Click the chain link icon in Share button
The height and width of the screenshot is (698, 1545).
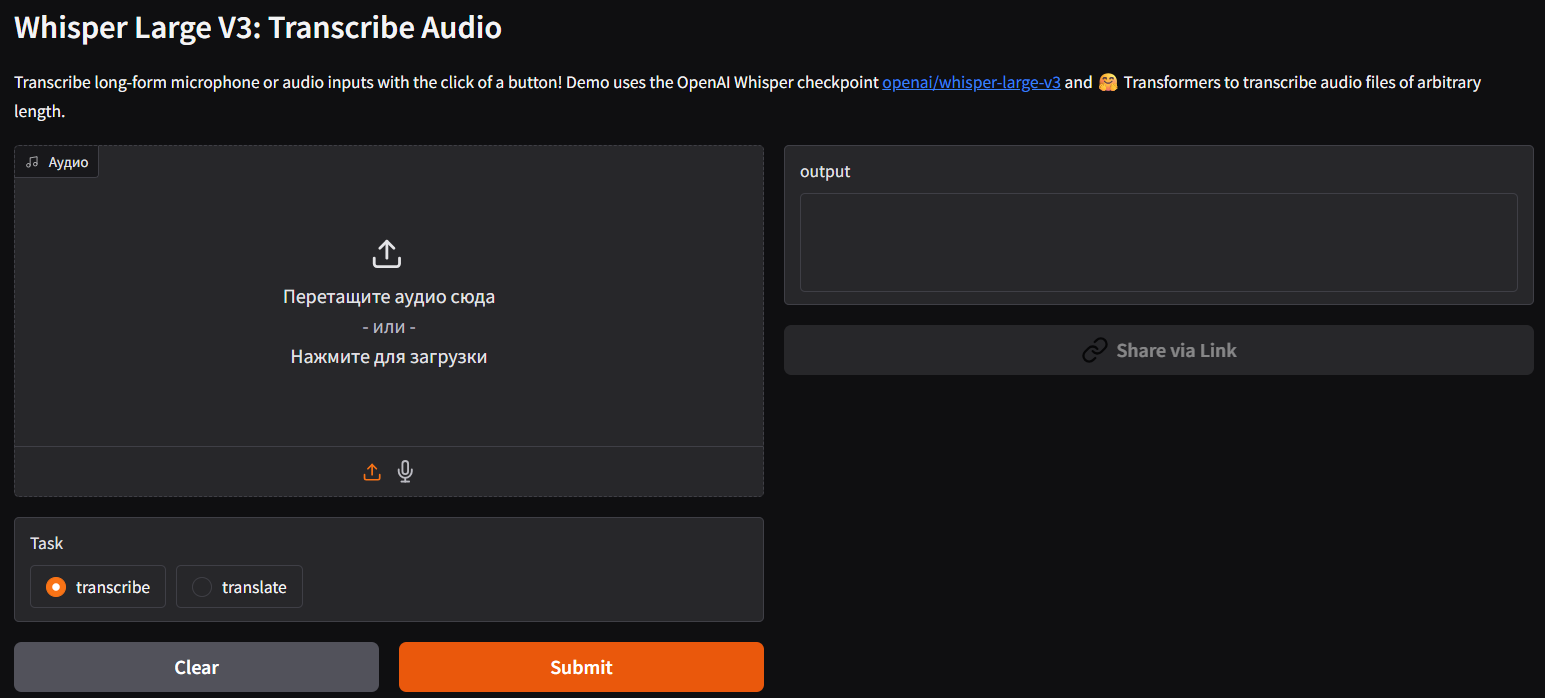(1095, 350)
